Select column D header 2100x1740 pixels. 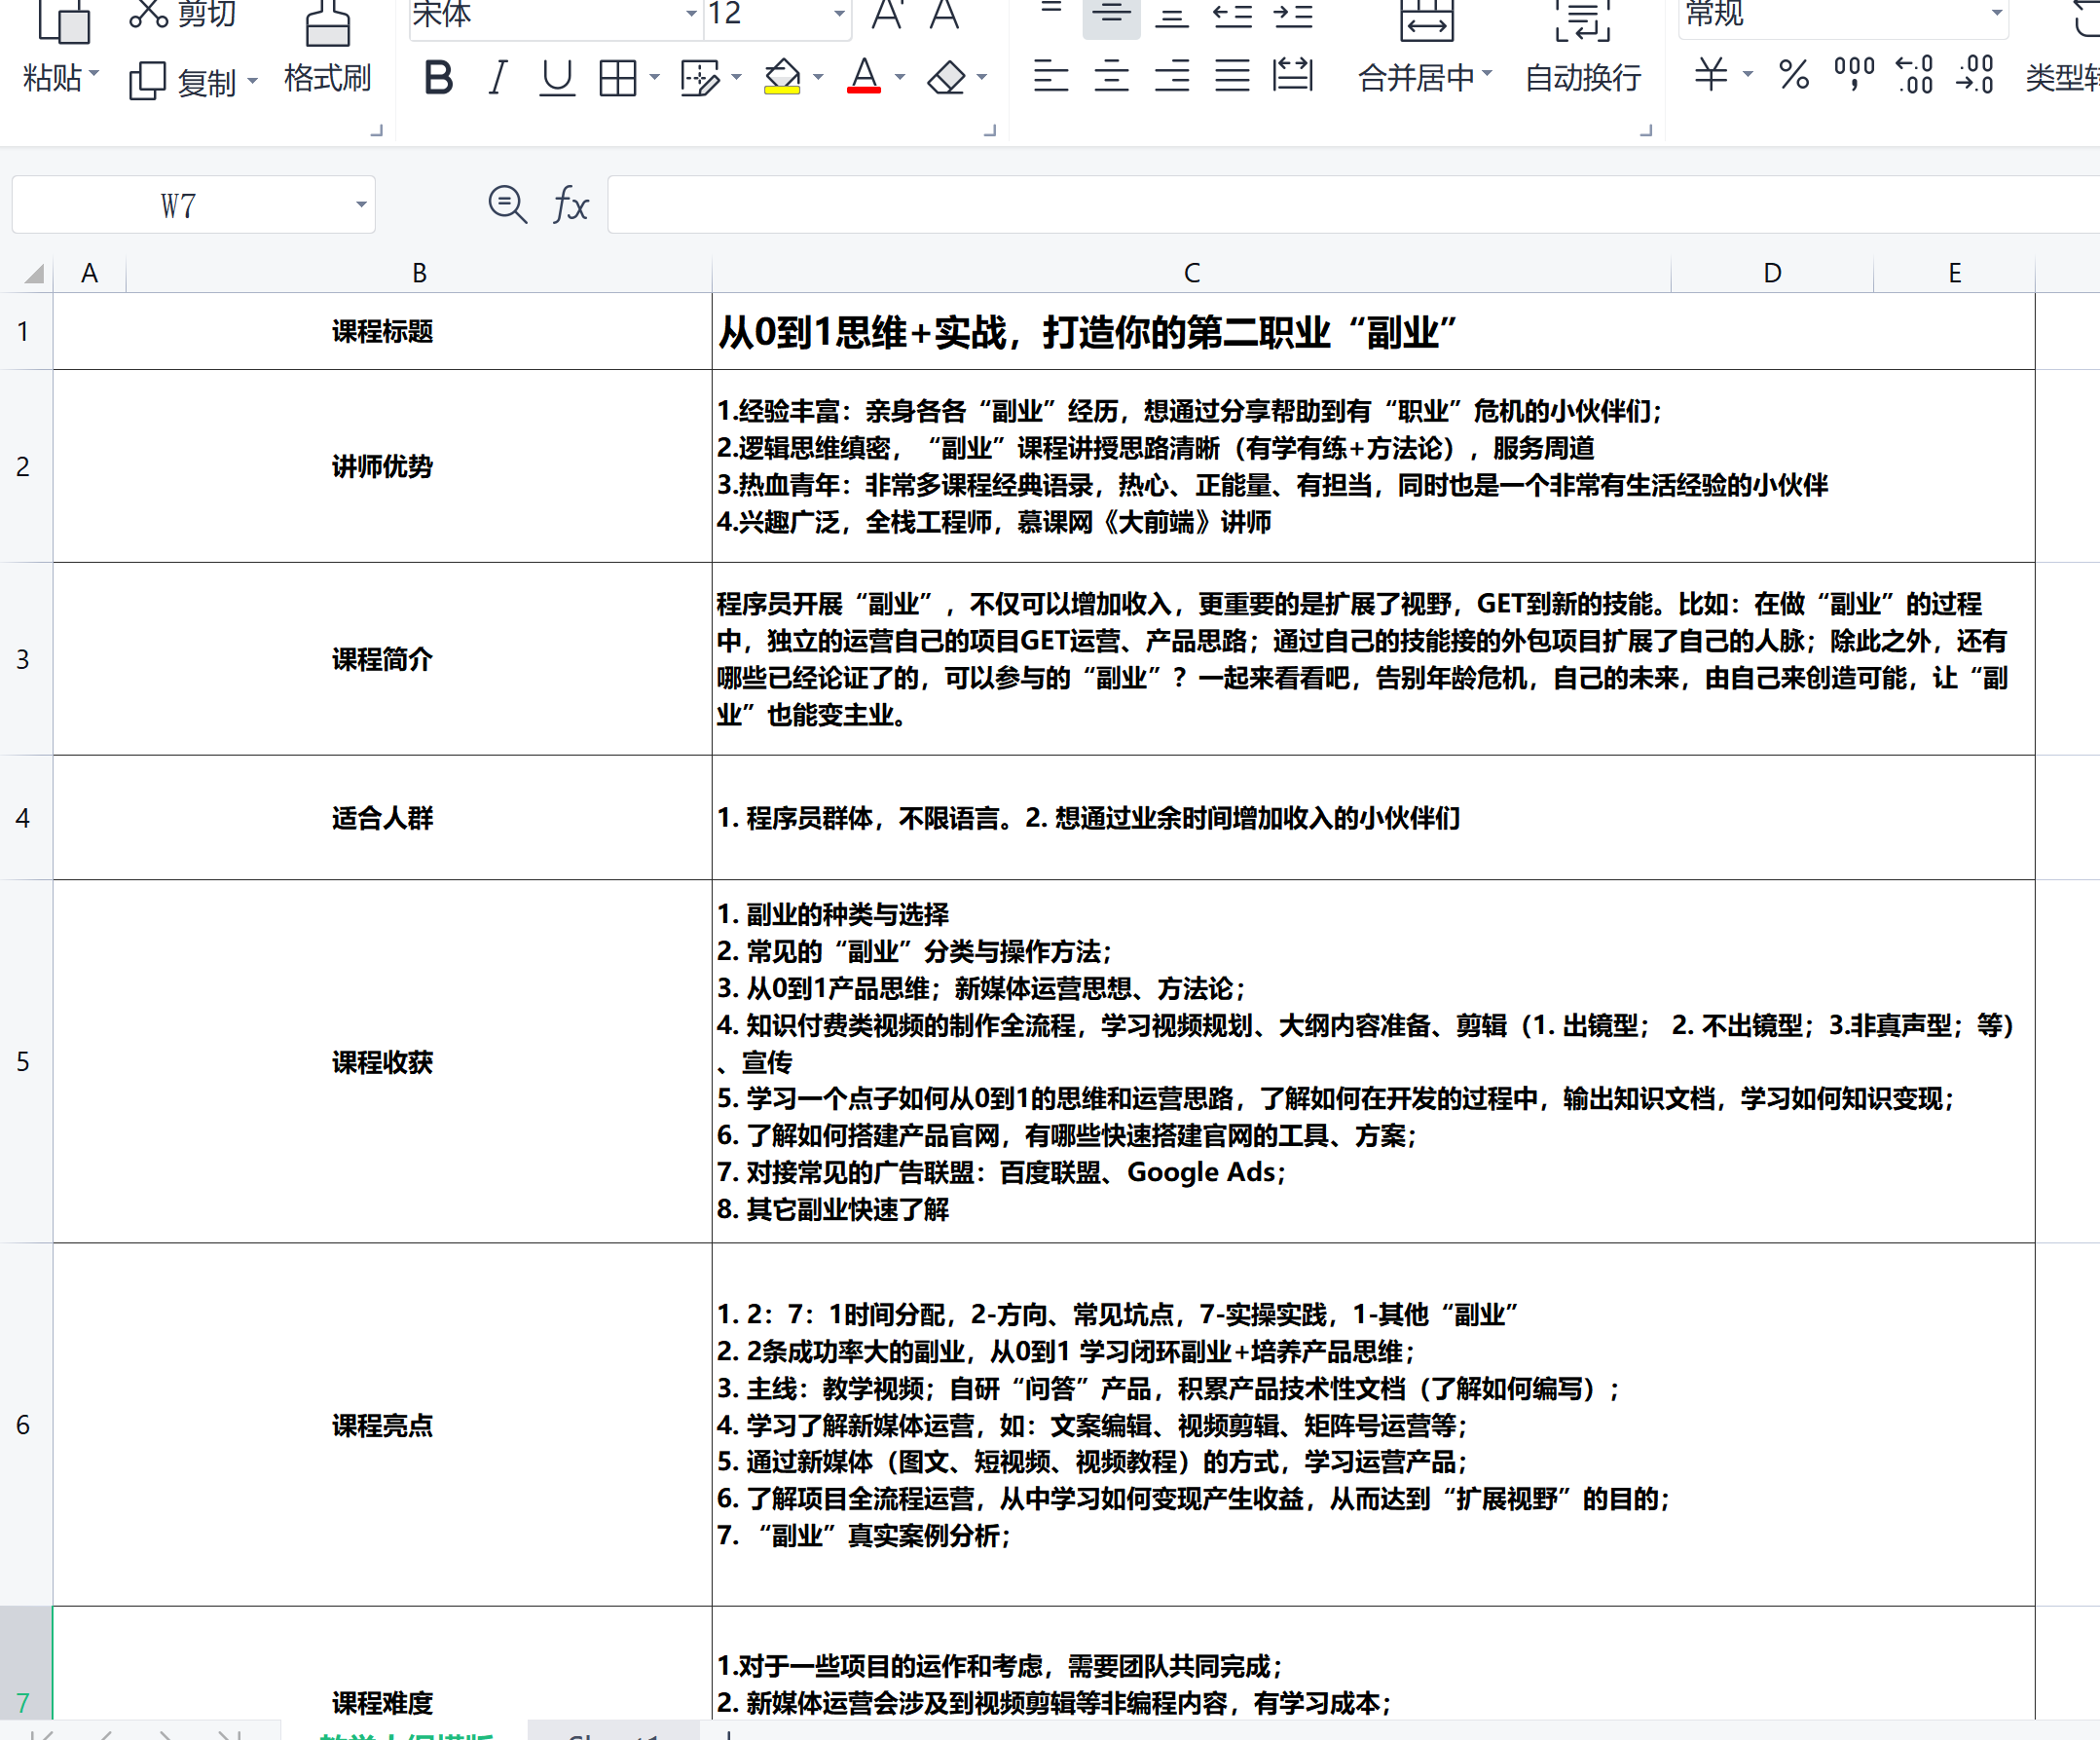click(1772, 273)
